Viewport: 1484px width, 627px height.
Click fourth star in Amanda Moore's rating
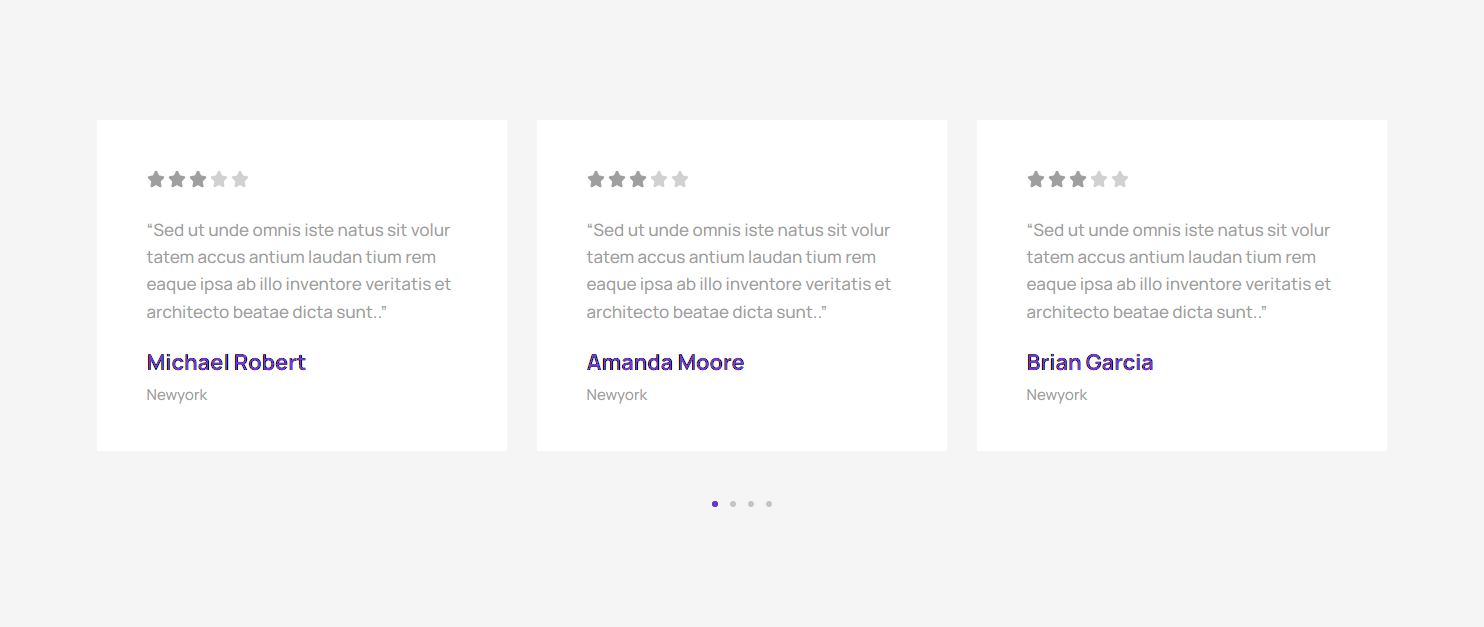click(659, 180)
